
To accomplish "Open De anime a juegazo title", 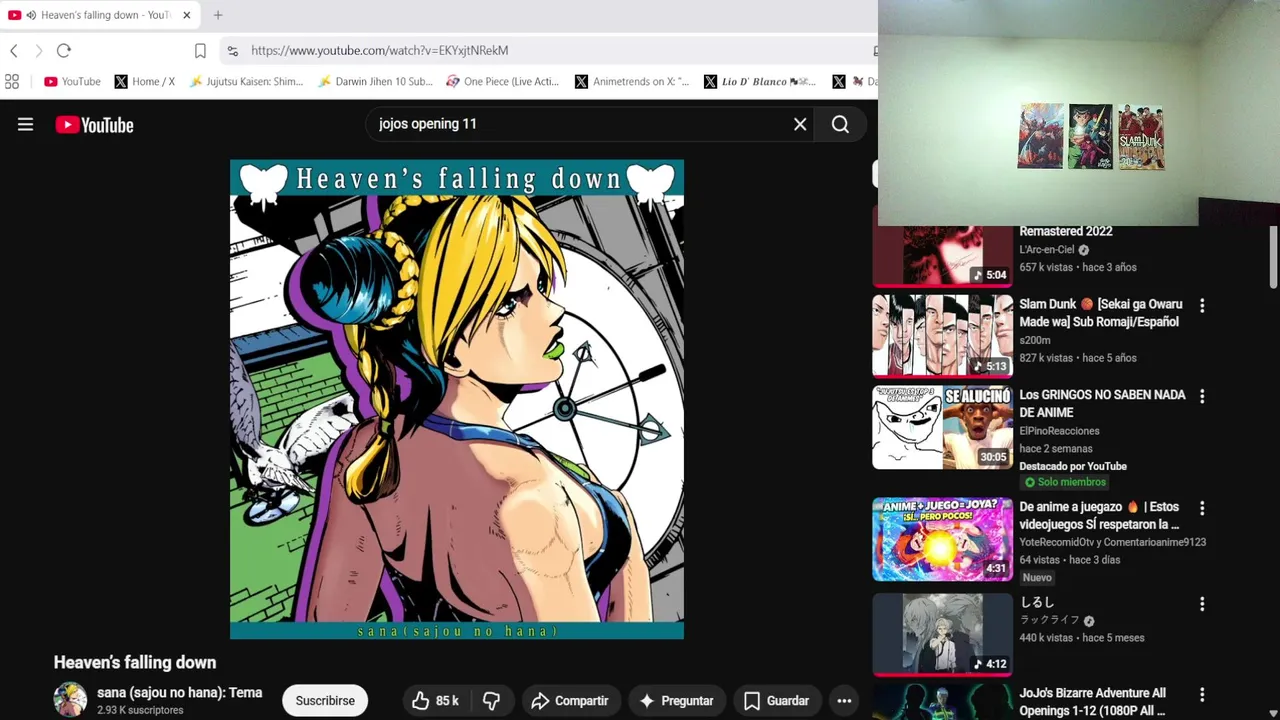I will coord(1100,515).
